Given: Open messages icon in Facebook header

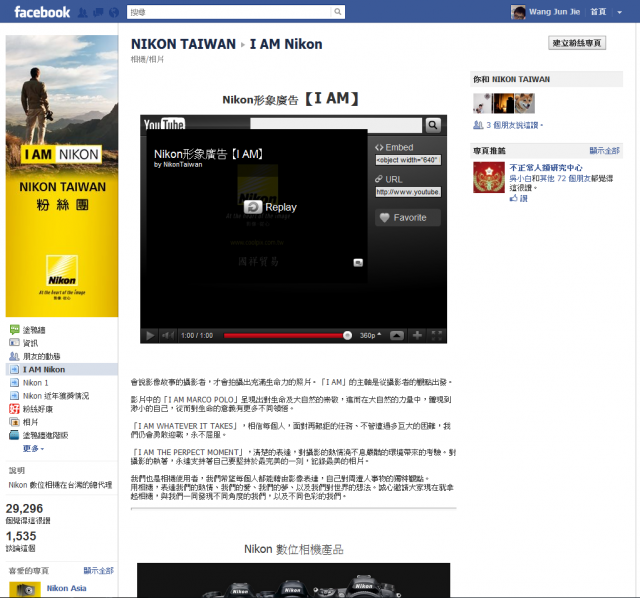Looking at the screenshot, I should tap(98, 13).
